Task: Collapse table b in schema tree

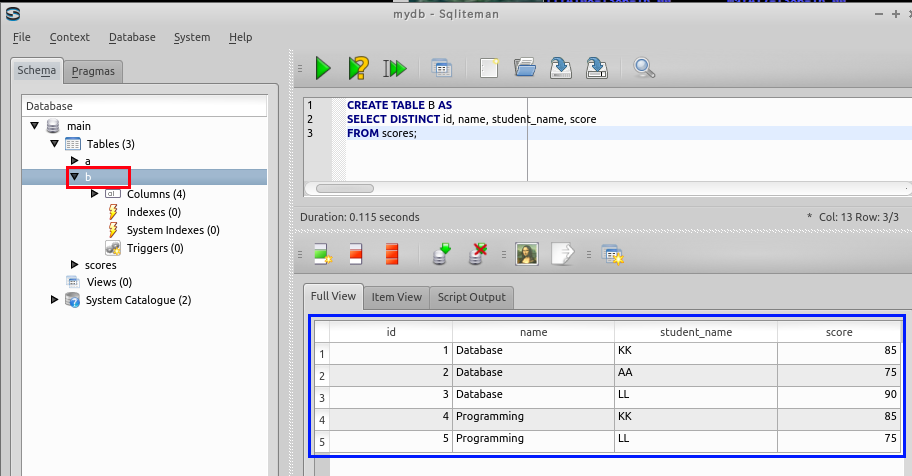Action: [x=74, y=176]
